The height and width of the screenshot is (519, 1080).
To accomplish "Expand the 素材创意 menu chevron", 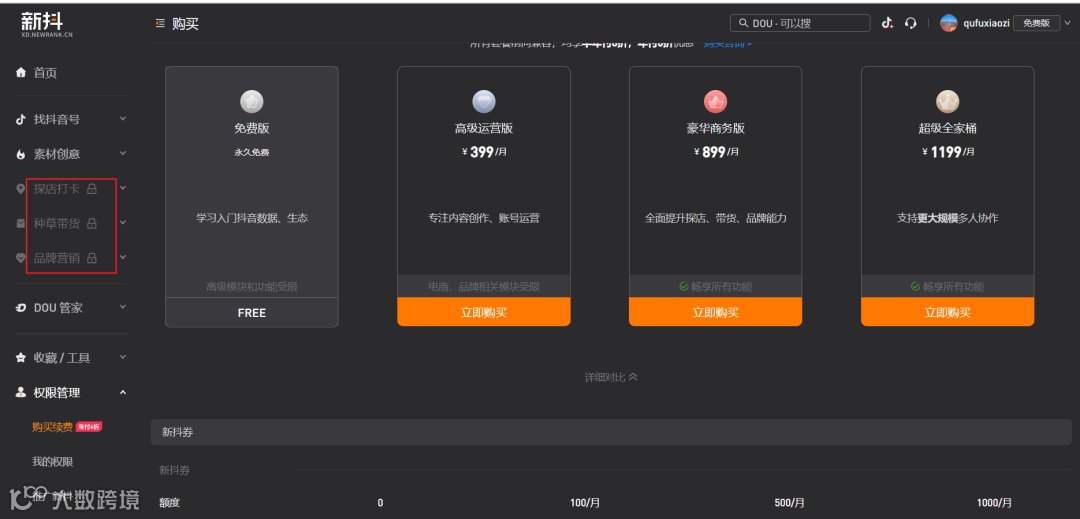I will tap(123, 153).
